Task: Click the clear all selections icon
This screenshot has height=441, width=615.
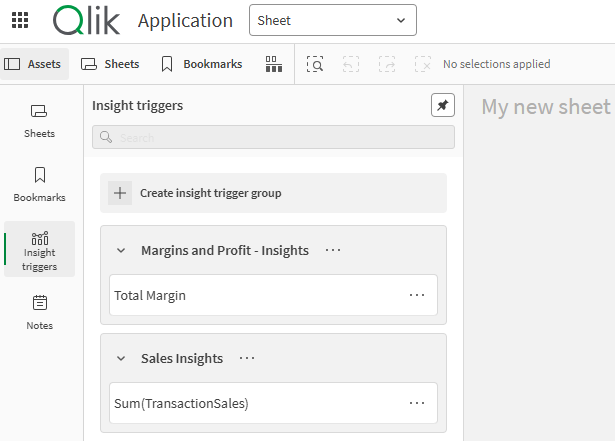Action: (423, 64)
